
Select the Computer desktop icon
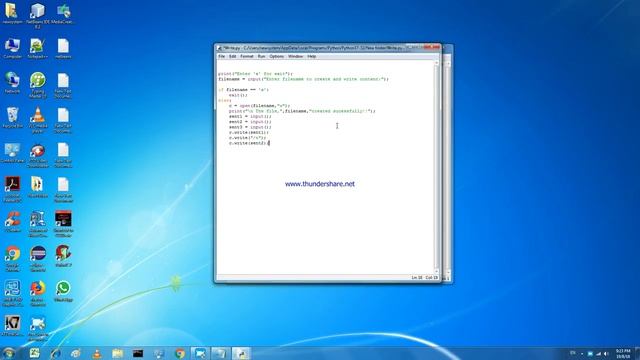(12, 49)
